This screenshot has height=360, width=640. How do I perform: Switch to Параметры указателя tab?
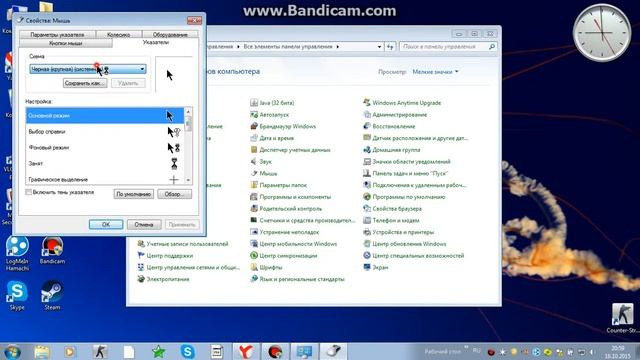[x=57, y=35]
